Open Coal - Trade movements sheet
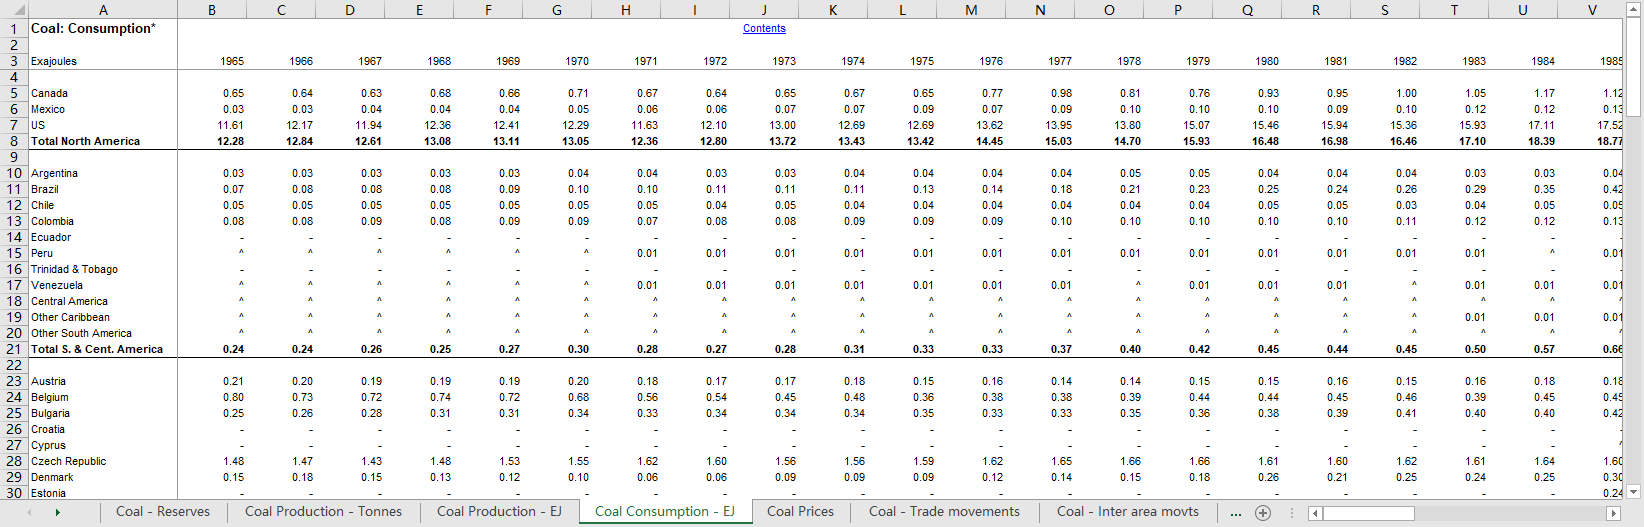 click(x=944, y=511)
